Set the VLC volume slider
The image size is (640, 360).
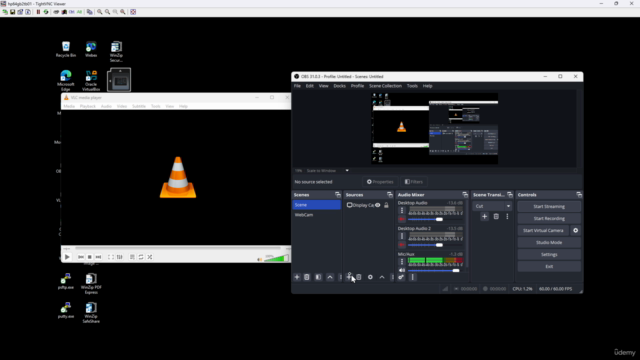point(277,258)
